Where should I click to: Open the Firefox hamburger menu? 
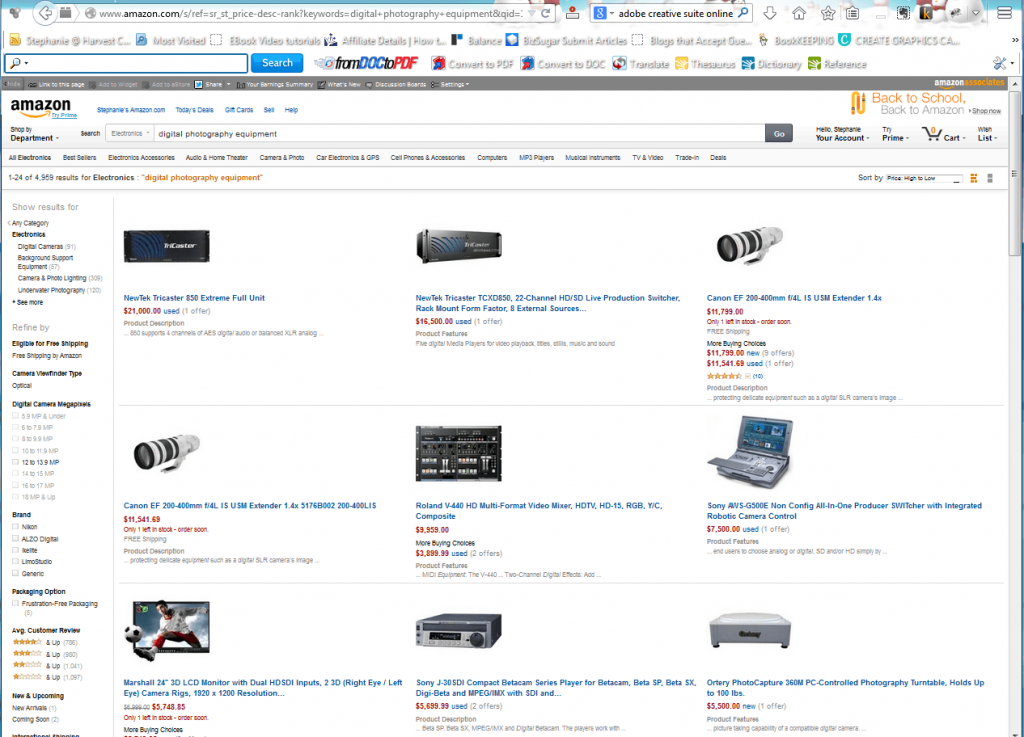point(1004,13)
